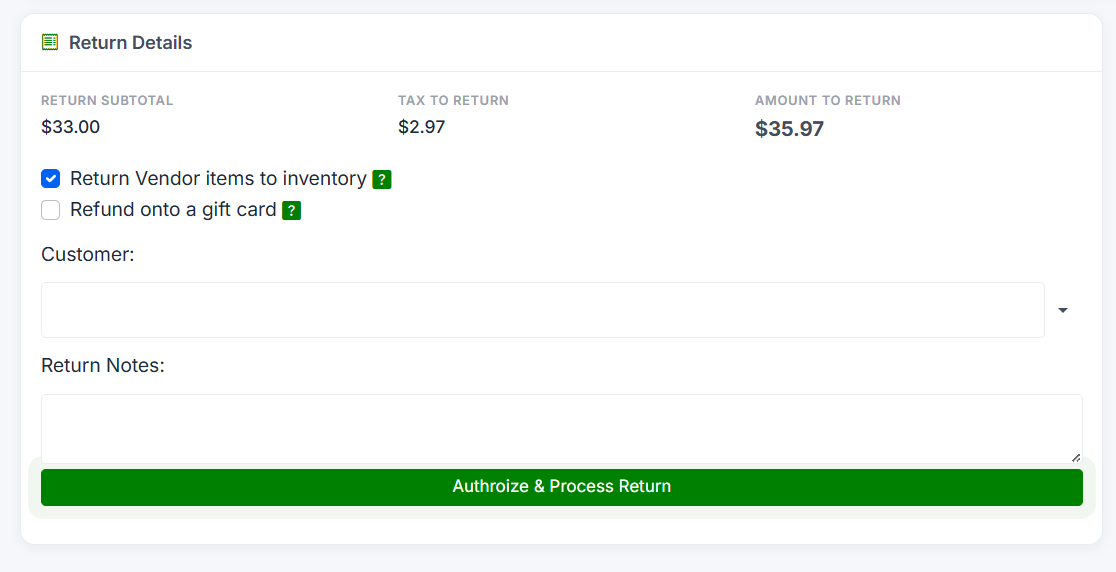This screenshot has height=572, width=1116.
Task: Focus the Return Notes text area
Action: click(x=562, y=429)
